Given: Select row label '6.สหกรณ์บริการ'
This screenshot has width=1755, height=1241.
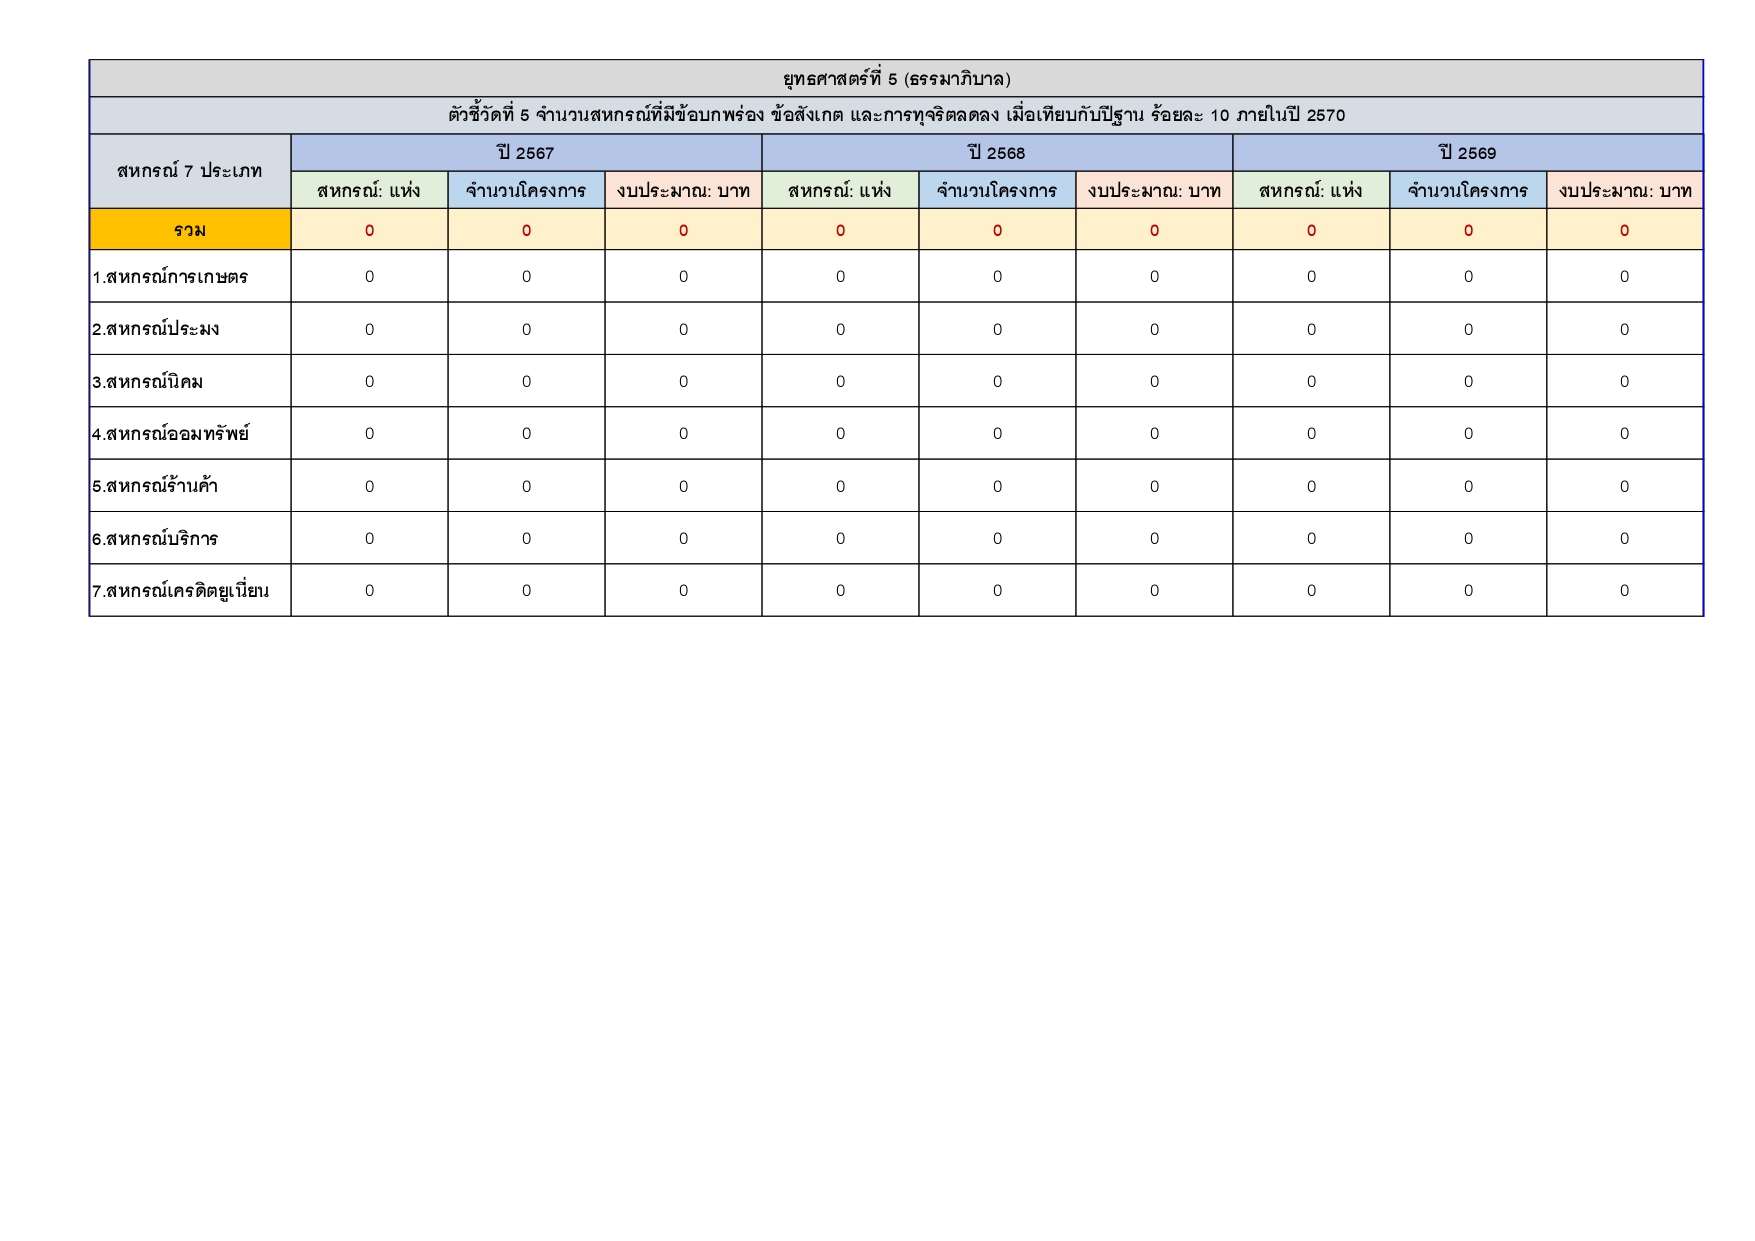Looking at the screenshot, I should click(190, 538).
